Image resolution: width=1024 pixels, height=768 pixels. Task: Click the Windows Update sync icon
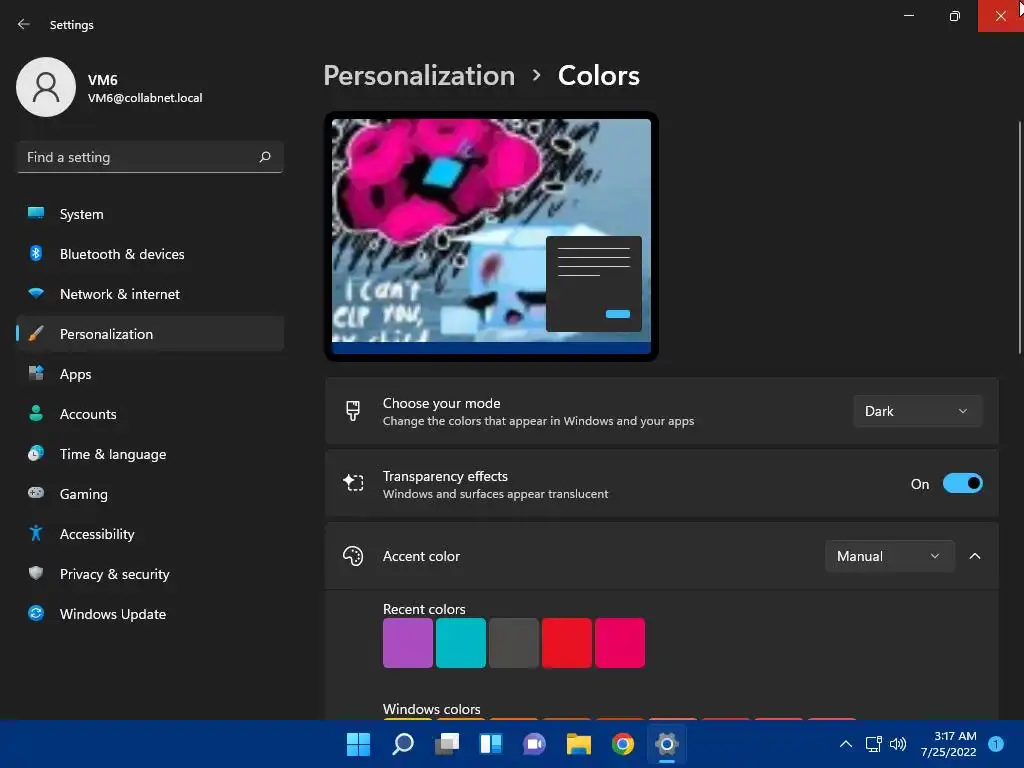[36, 613]
